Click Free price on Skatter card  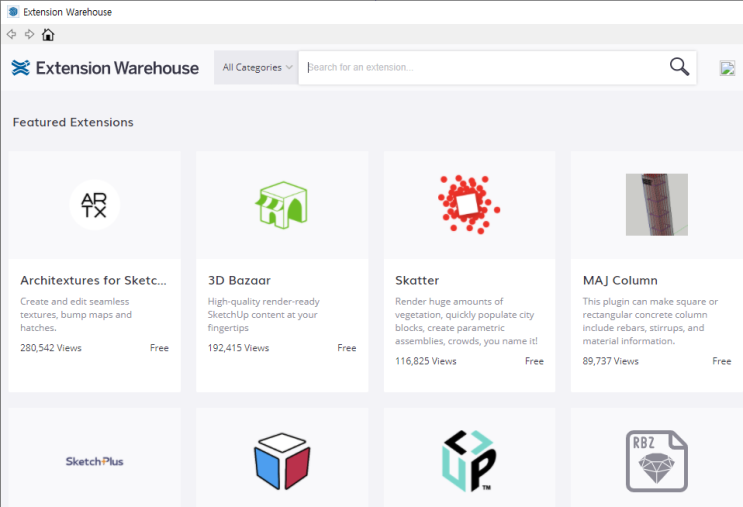point(534,361)
